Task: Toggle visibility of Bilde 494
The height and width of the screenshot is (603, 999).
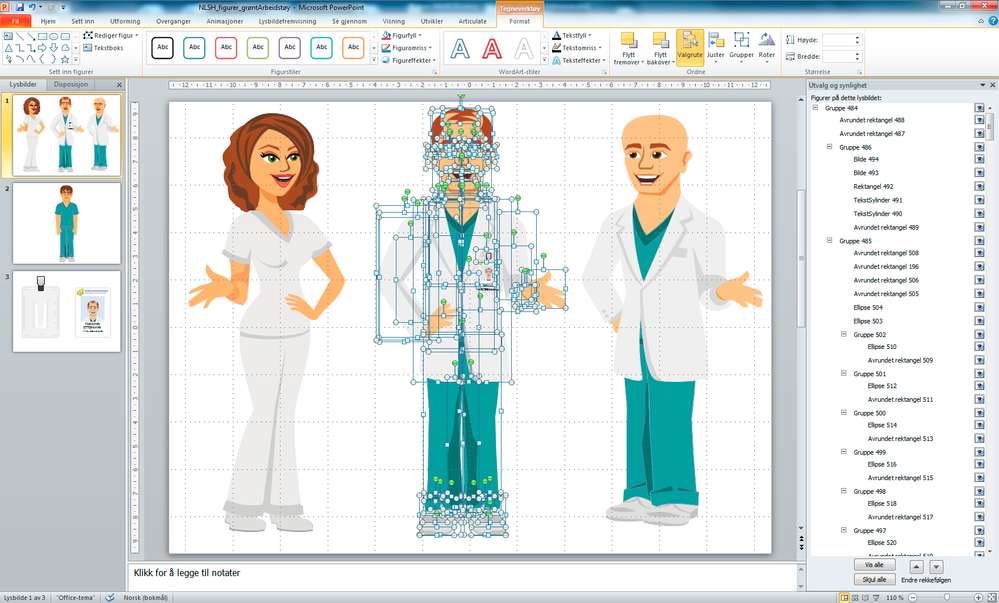Action: pos(980,159)
